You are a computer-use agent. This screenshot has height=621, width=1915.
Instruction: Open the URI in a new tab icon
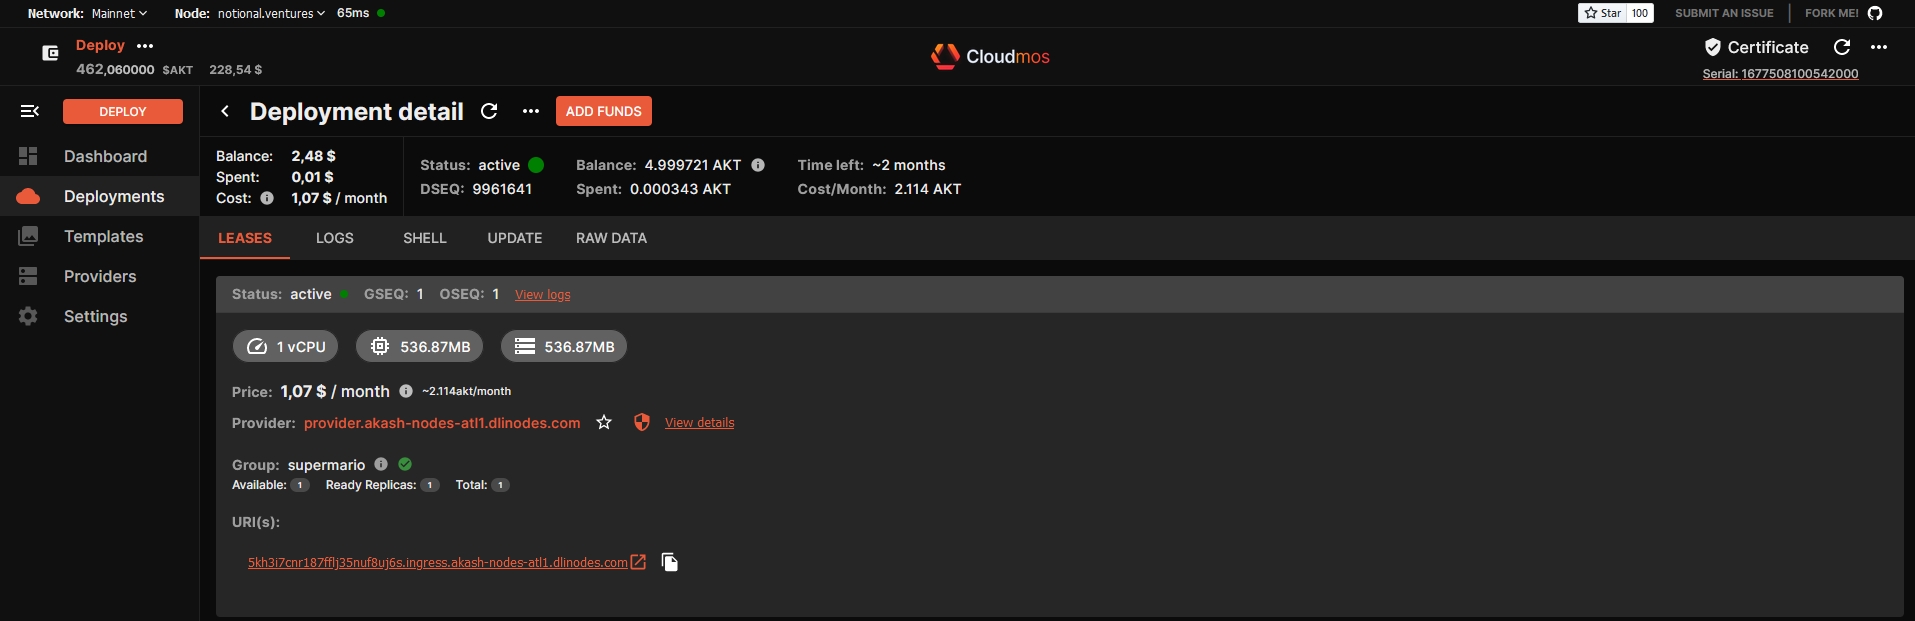[638, 562]
